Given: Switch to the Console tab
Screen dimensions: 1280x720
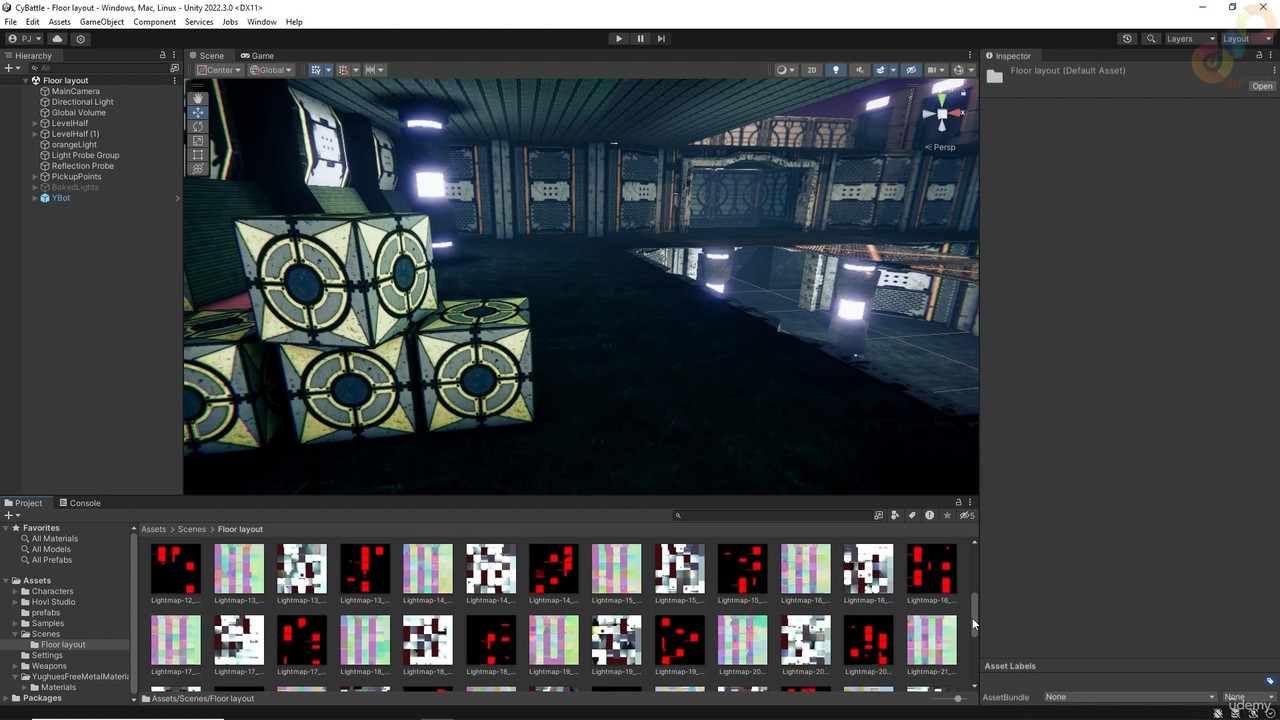Looking at the screenshot, I should 78,503.
